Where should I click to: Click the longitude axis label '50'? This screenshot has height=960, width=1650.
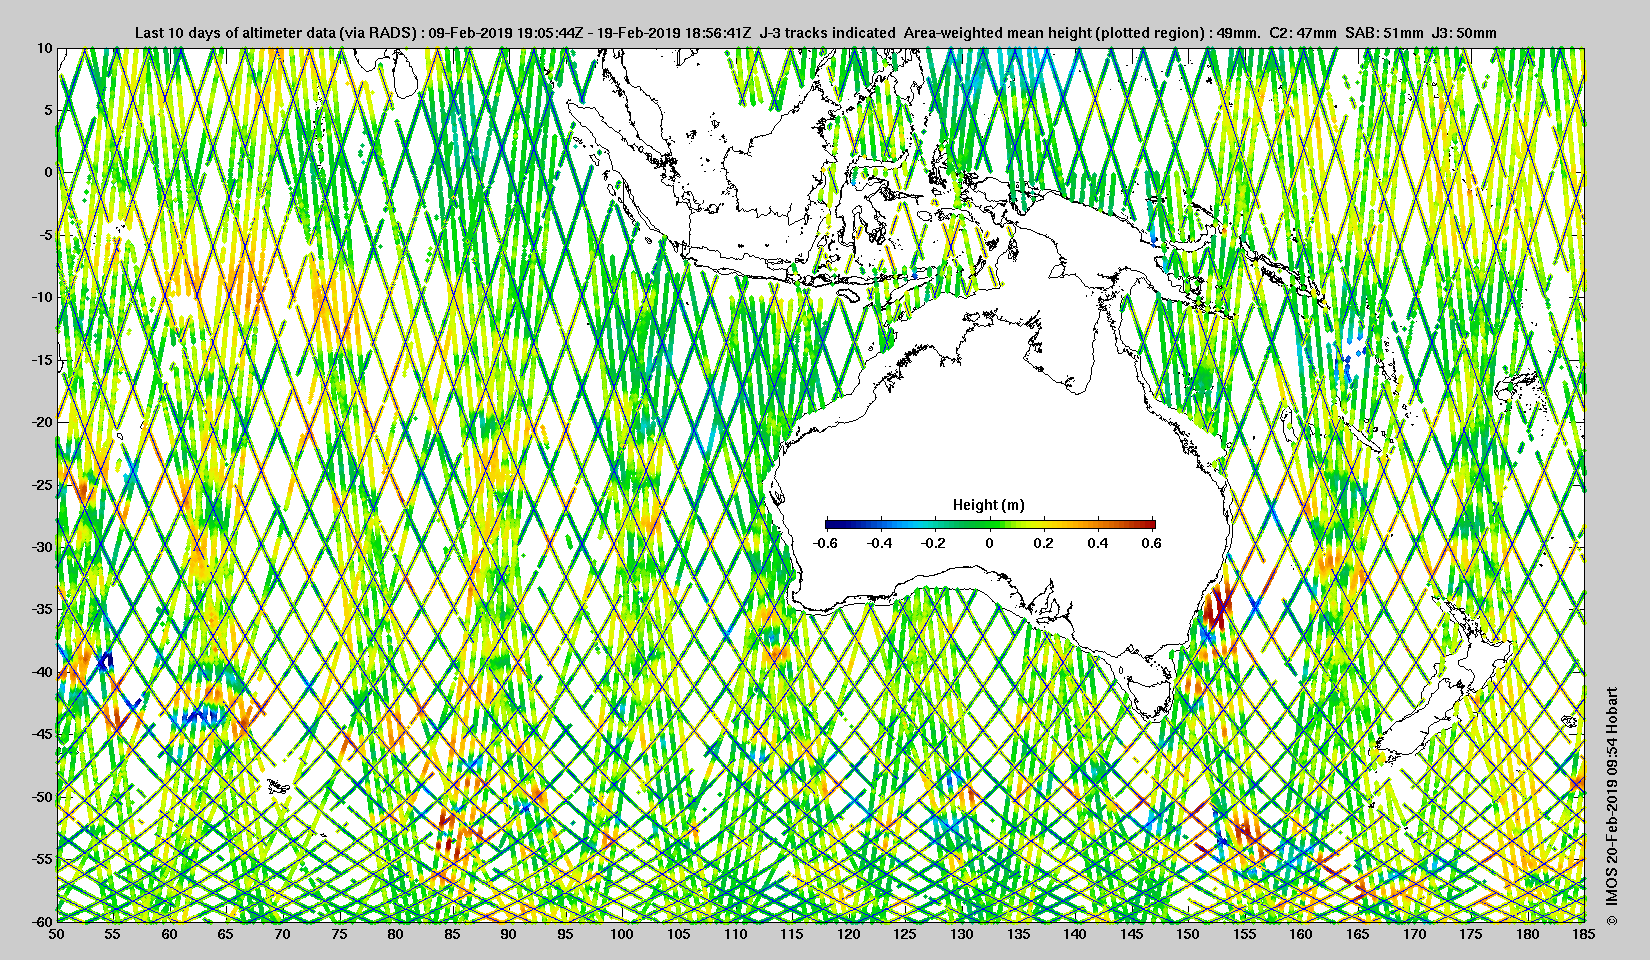click(x=57, y=935)
